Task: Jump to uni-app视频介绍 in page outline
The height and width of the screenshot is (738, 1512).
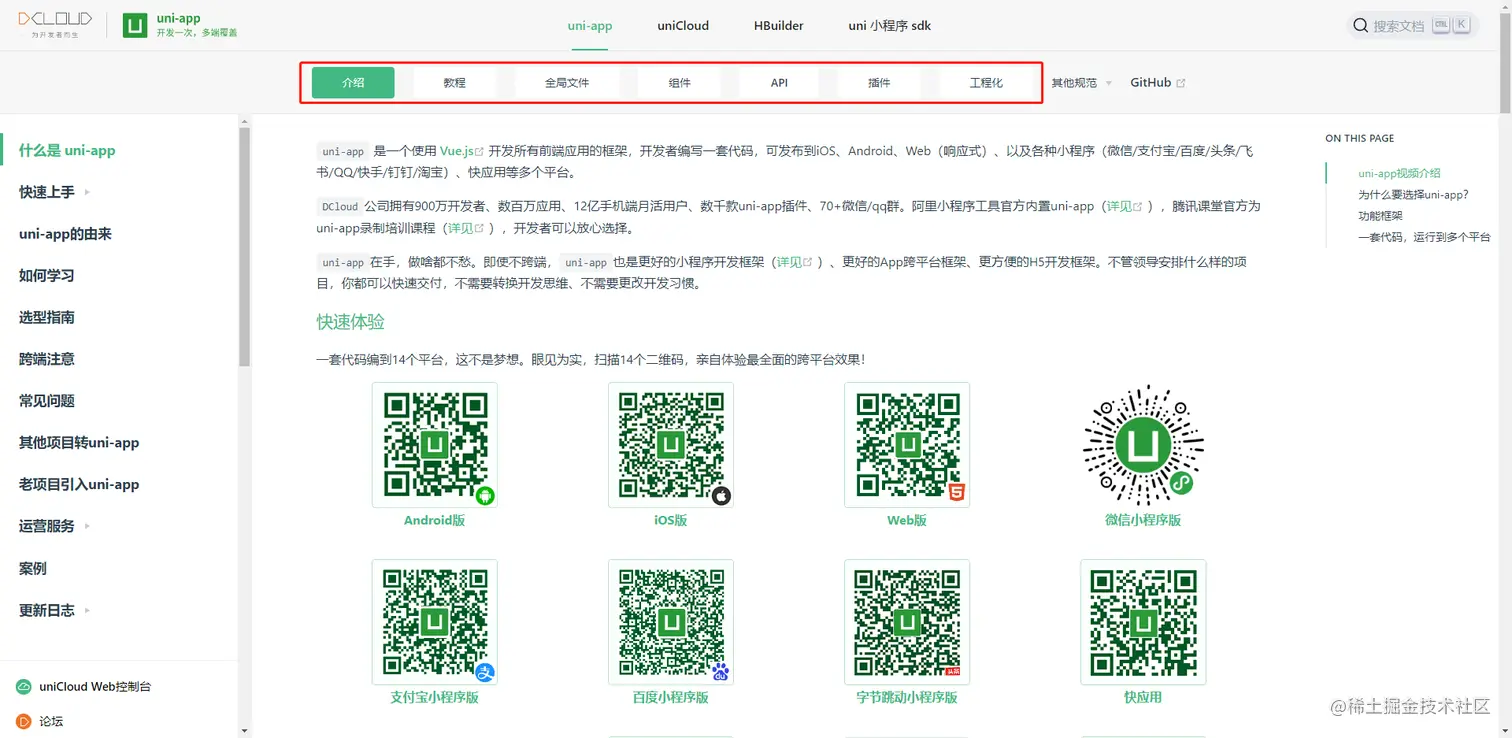Action: (x=1399, y=173)
